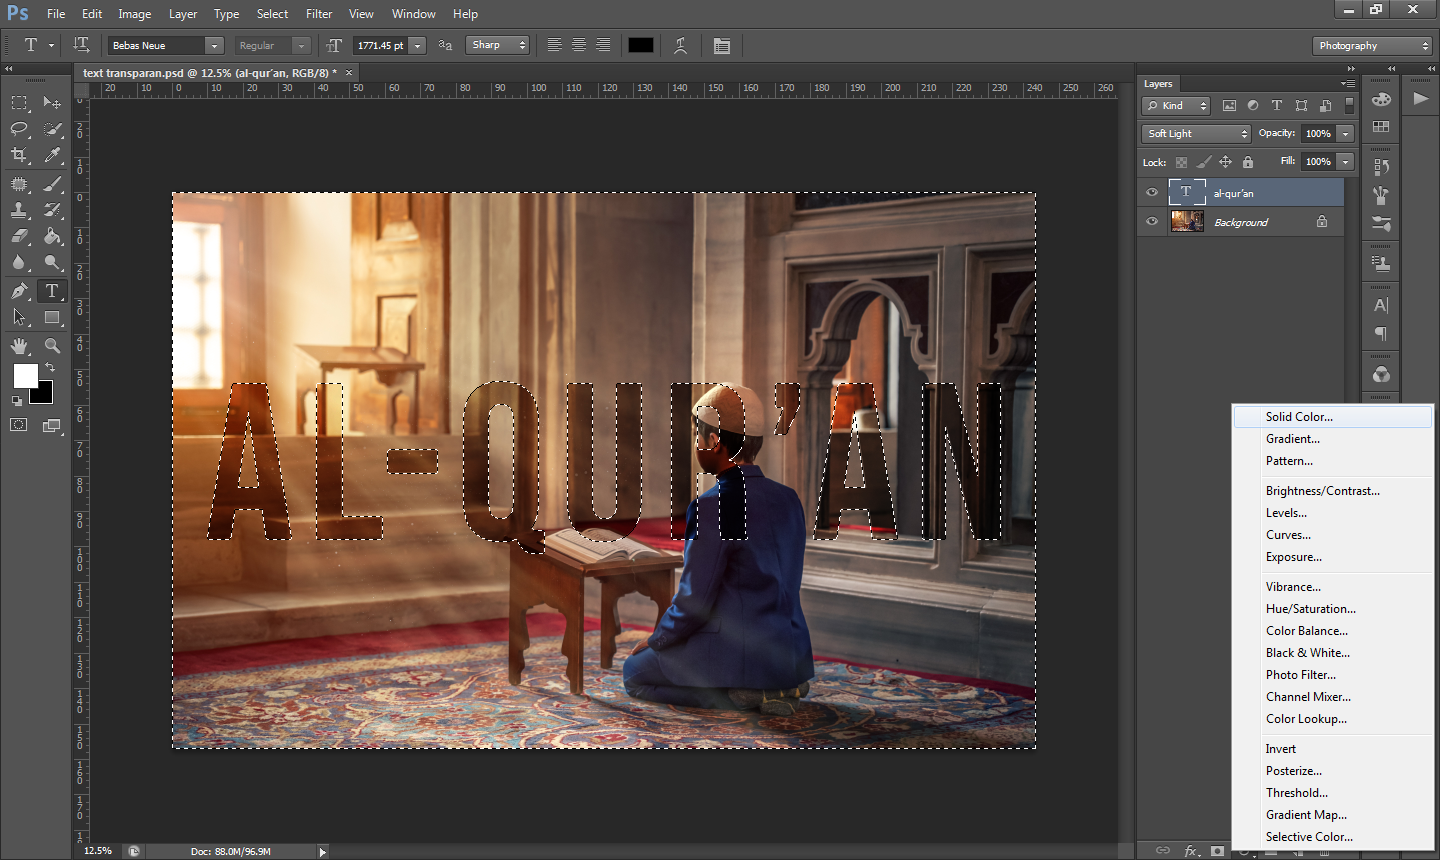Screen dimensions: 1440x860
Task: Choose Hue/Saturation from adjustment menu
Action: pos(1310,609)
